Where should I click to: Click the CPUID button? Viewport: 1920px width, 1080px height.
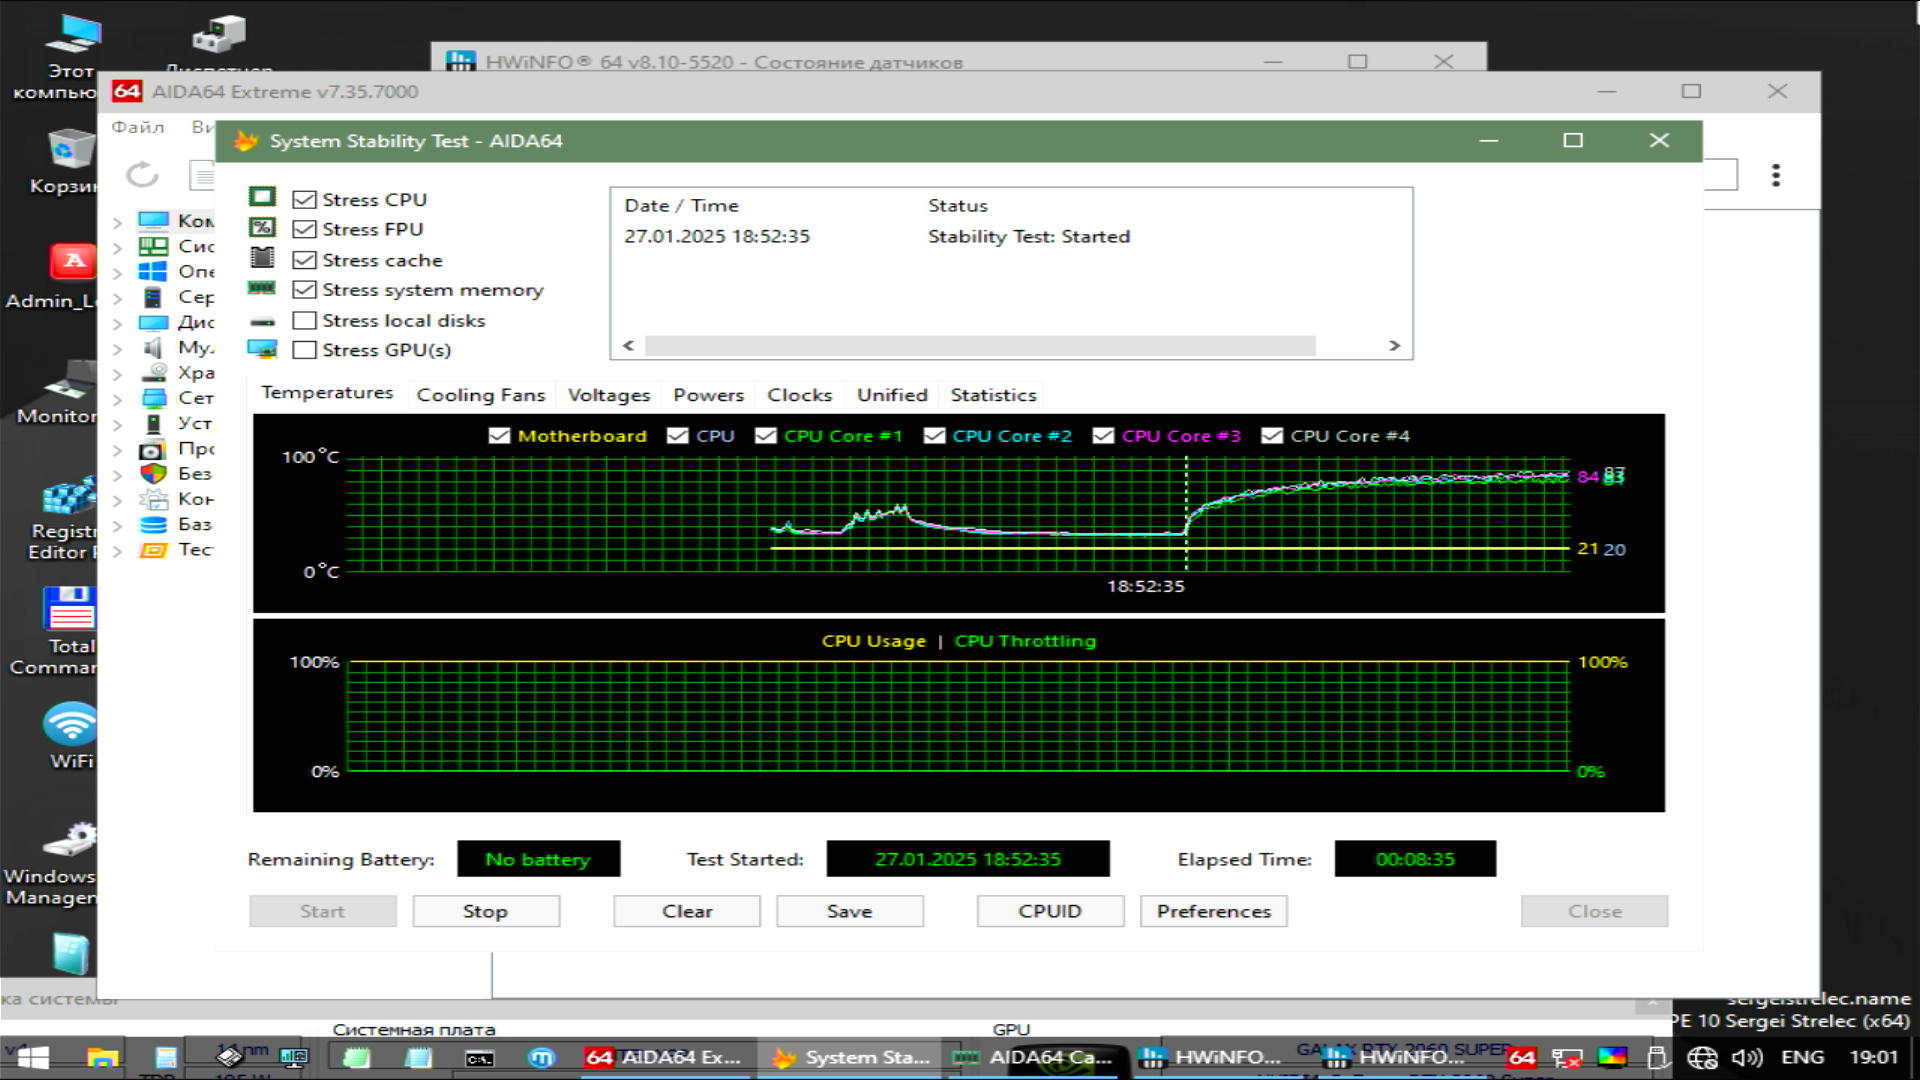1050,911
